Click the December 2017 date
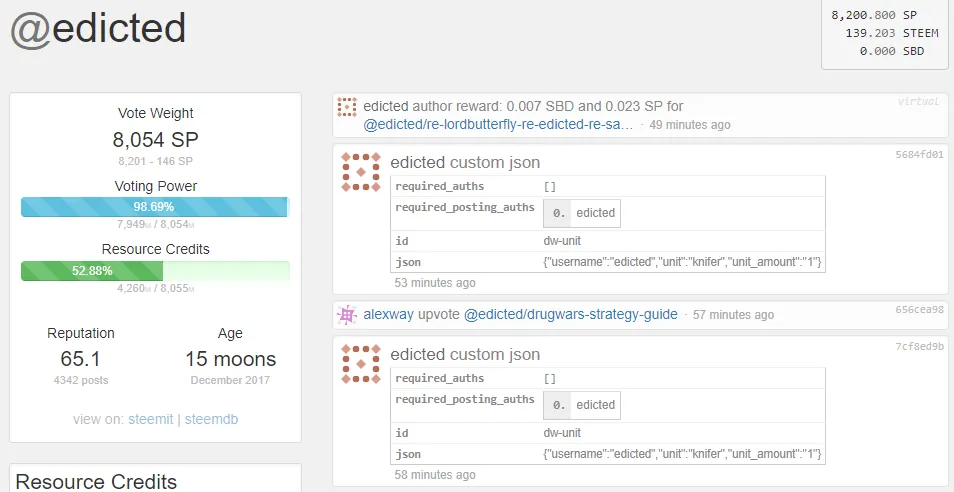The image size is (954, 492). click(x=230, y=381)
